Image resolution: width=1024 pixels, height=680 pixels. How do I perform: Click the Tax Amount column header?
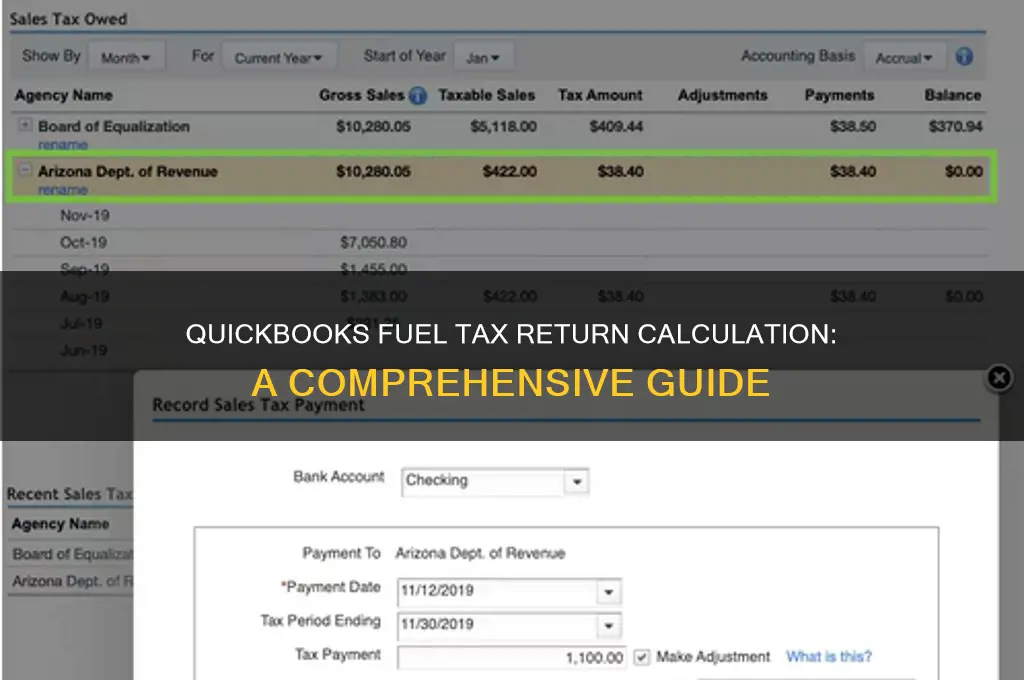[x=600, y=95]
